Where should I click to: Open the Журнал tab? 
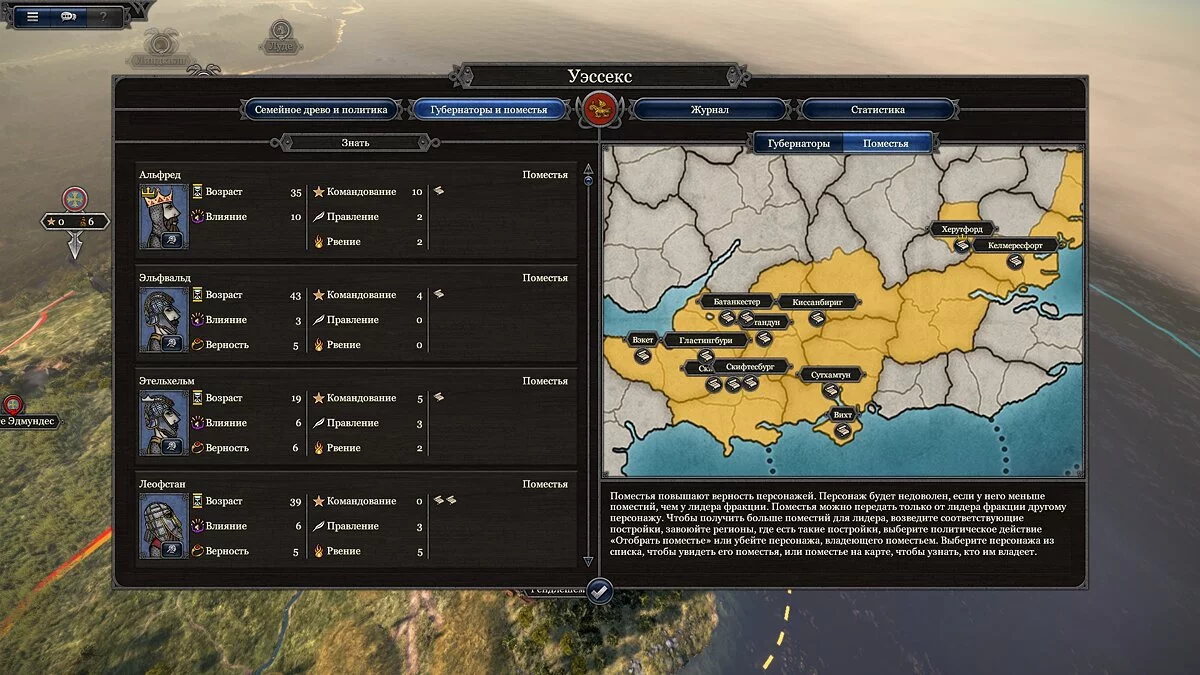709,110
